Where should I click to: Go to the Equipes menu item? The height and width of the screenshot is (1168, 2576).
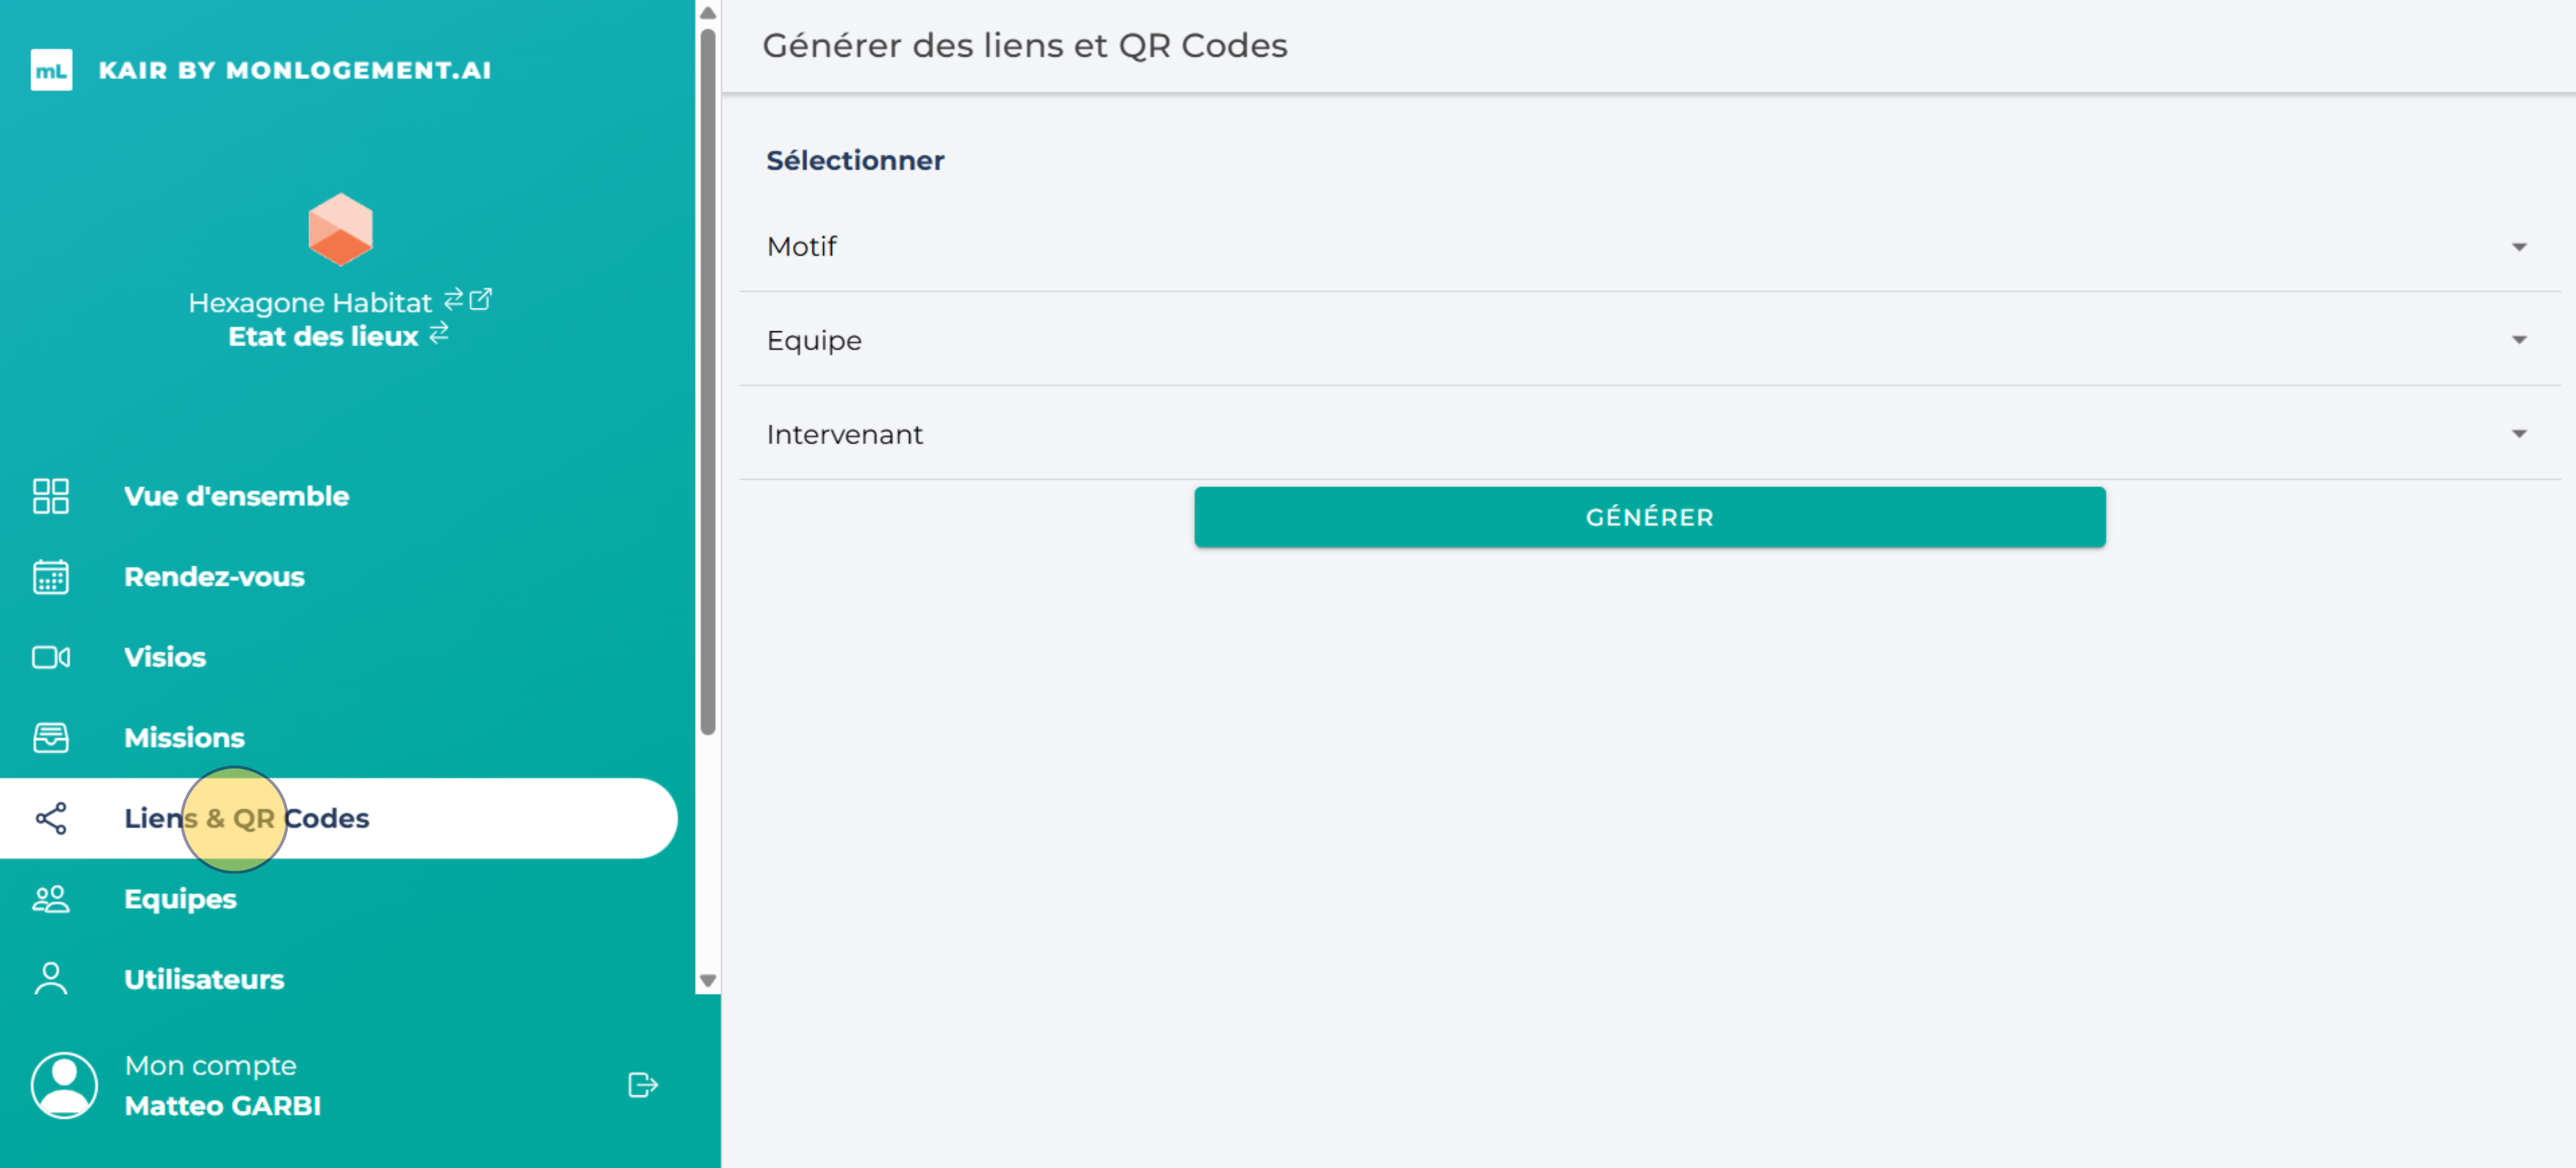point(180,899)
